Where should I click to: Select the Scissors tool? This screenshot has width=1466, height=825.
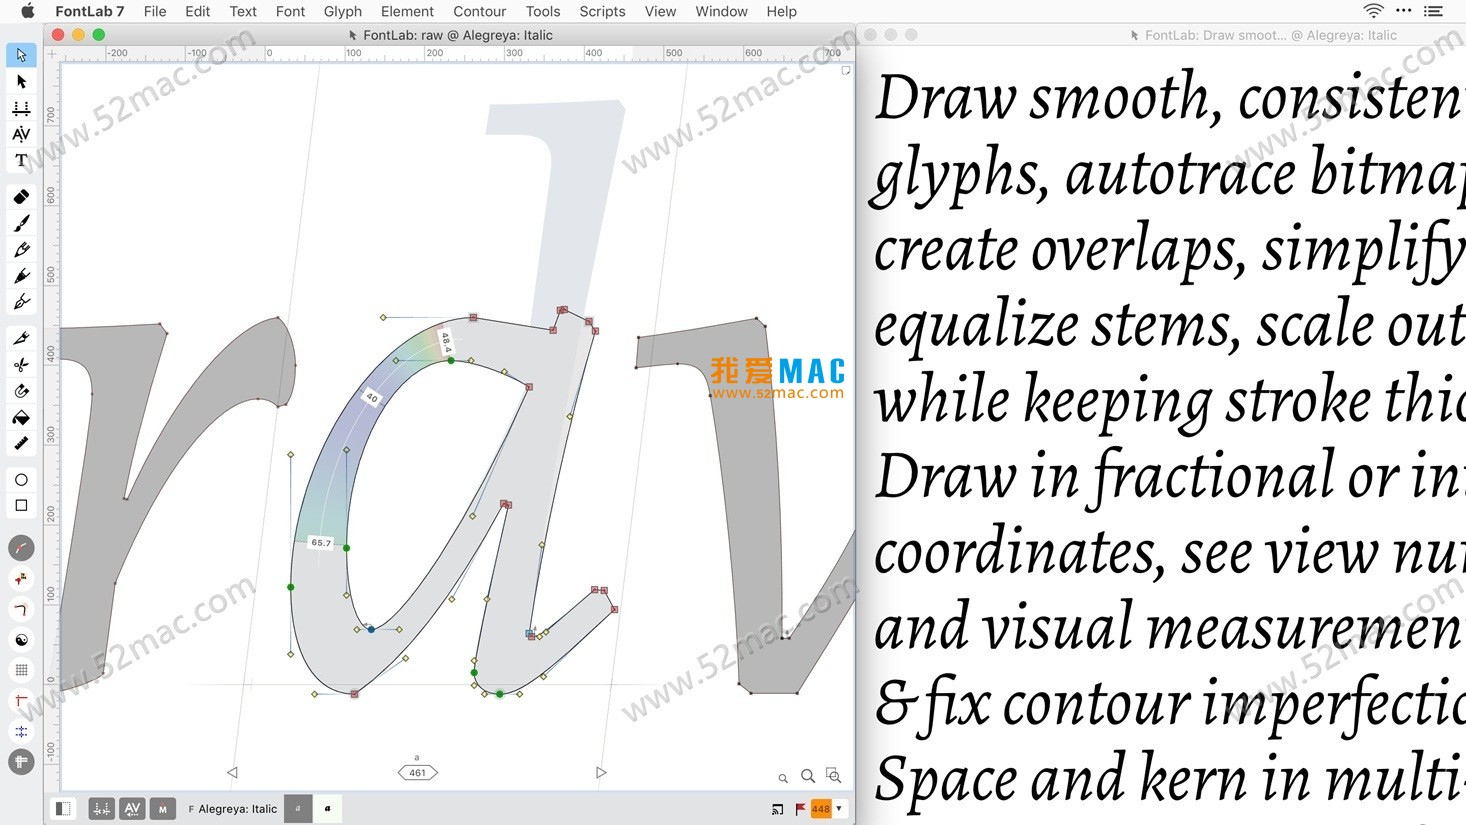pyautogui.click(x=21, y=364)
